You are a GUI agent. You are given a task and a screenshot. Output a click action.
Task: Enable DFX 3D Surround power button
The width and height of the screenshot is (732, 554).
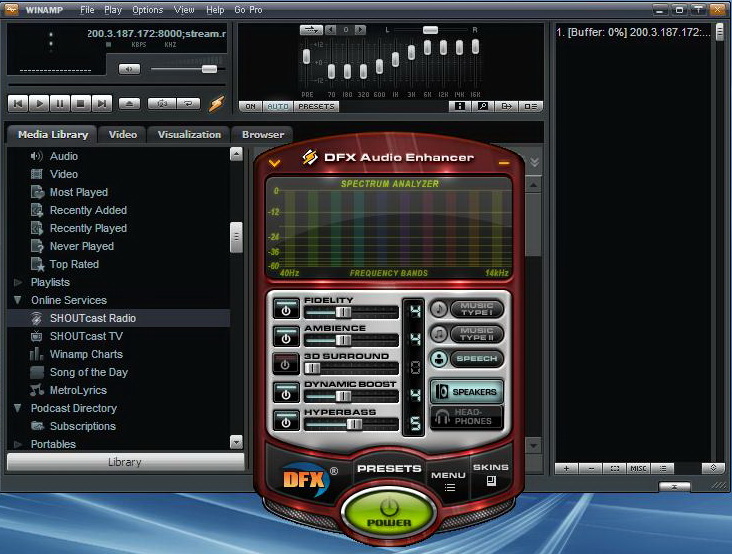285,364
